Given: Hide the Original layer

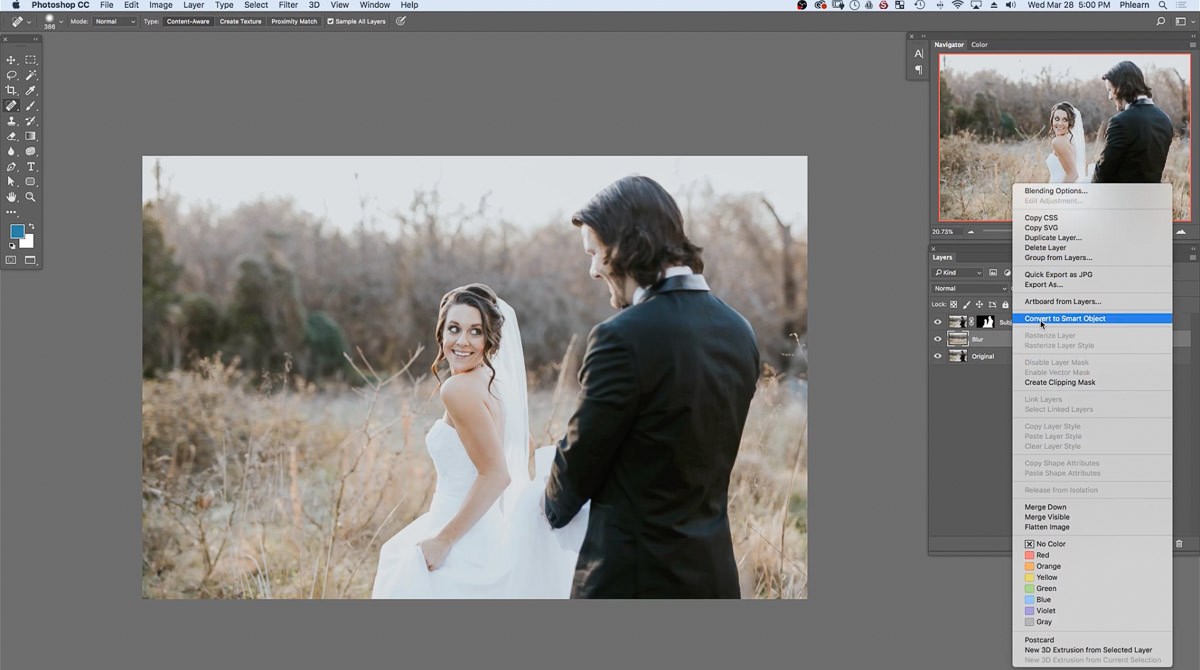Looking at the screenshot, I should [938, 356].
